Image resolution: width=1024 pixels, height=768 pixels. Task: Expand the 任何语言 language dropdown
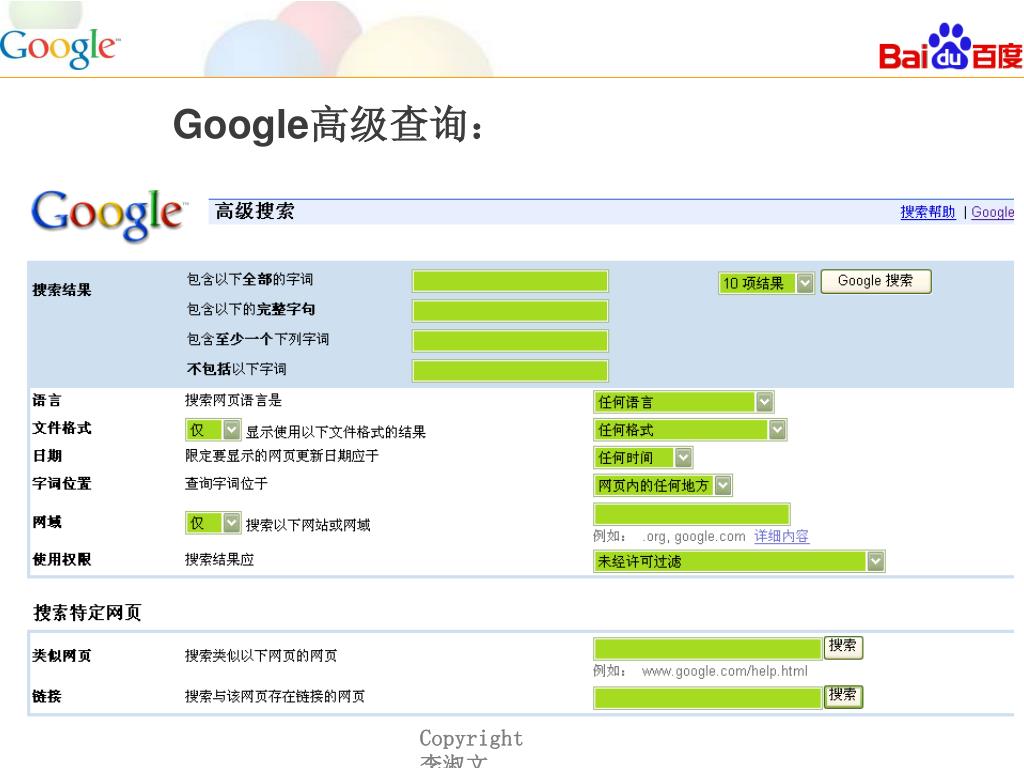point(684,402)
